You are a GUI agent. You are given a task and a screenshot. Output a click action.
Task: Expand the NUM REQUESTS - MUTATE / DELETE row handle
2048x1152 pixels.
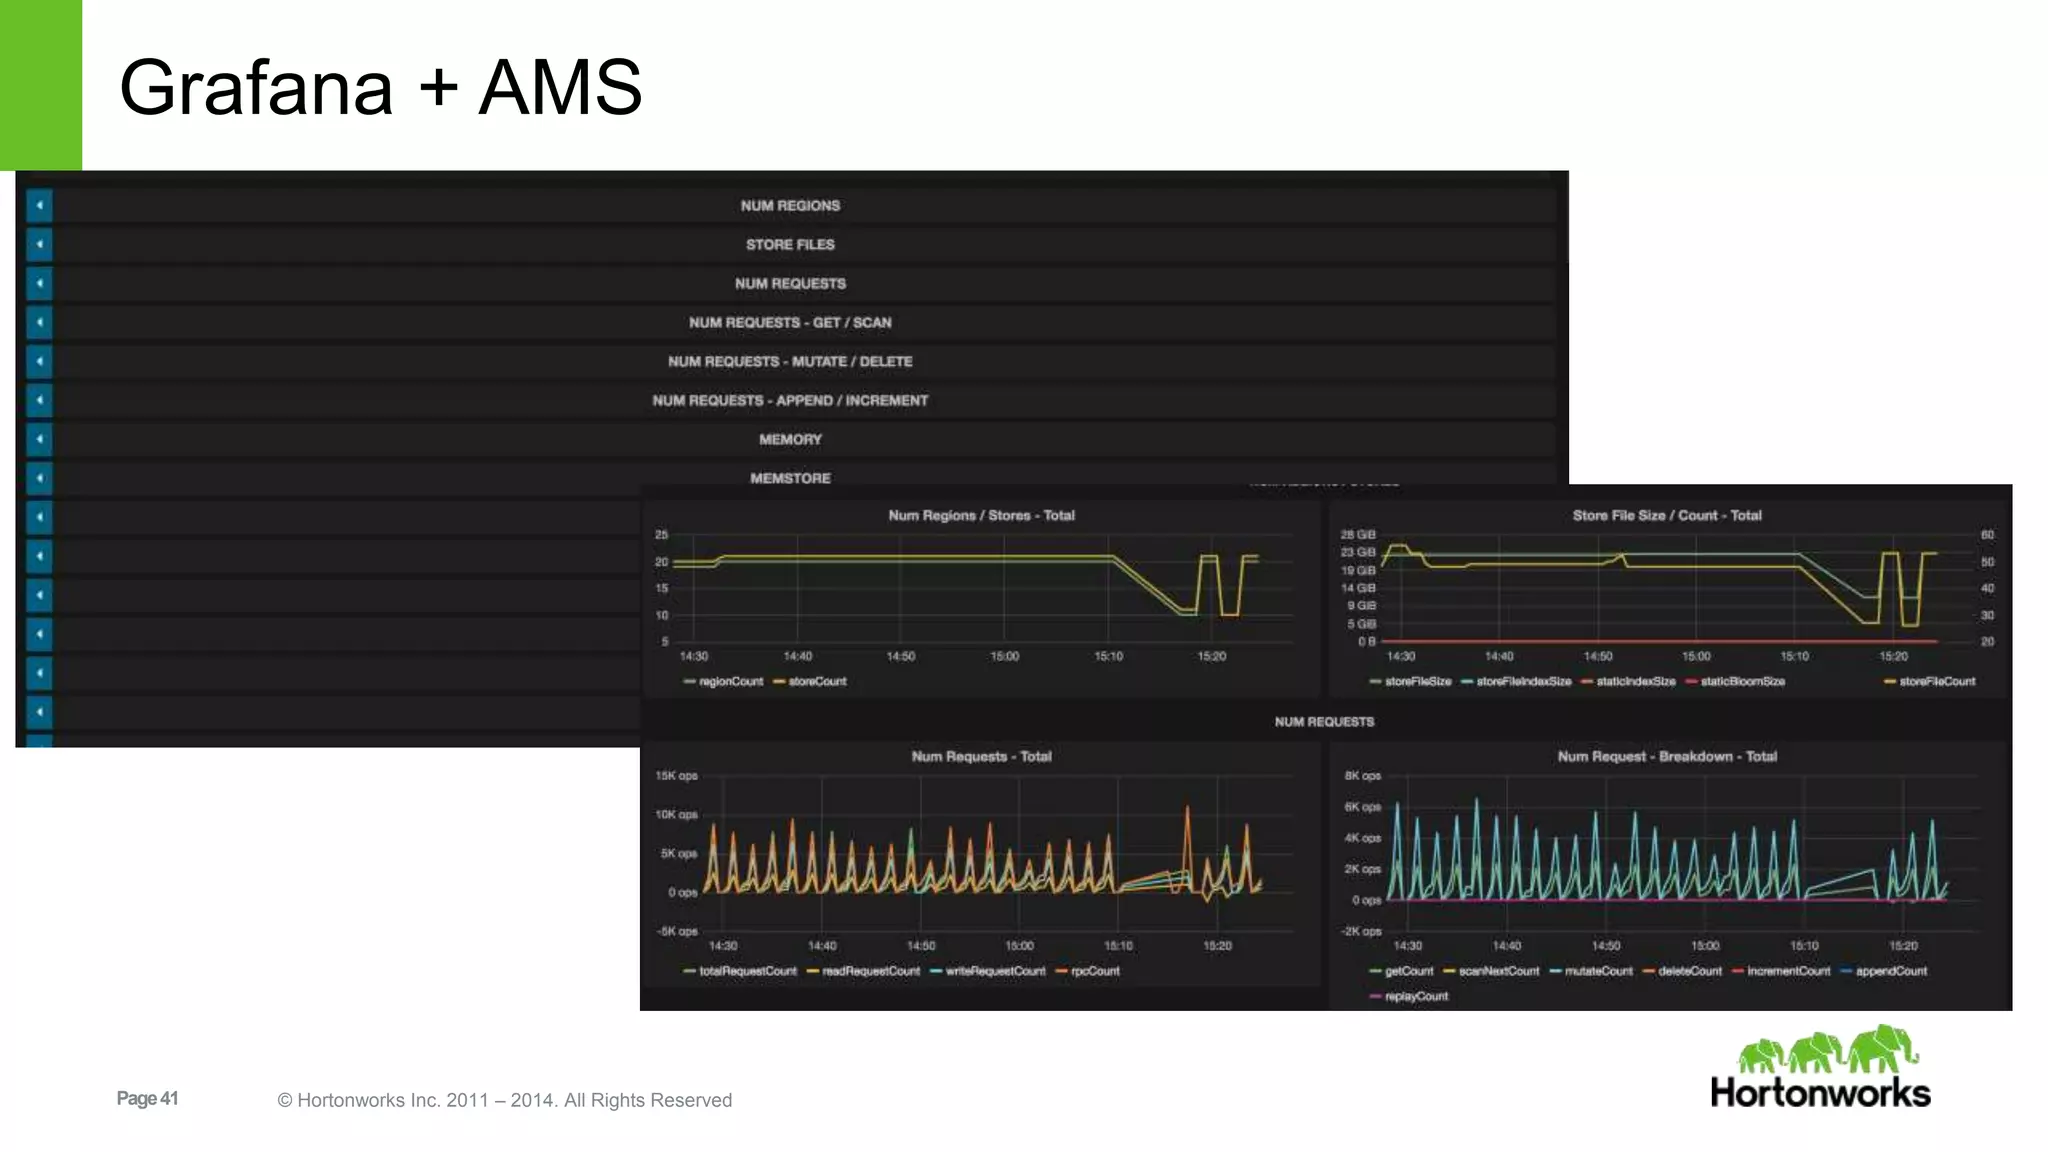coord(39,361)
